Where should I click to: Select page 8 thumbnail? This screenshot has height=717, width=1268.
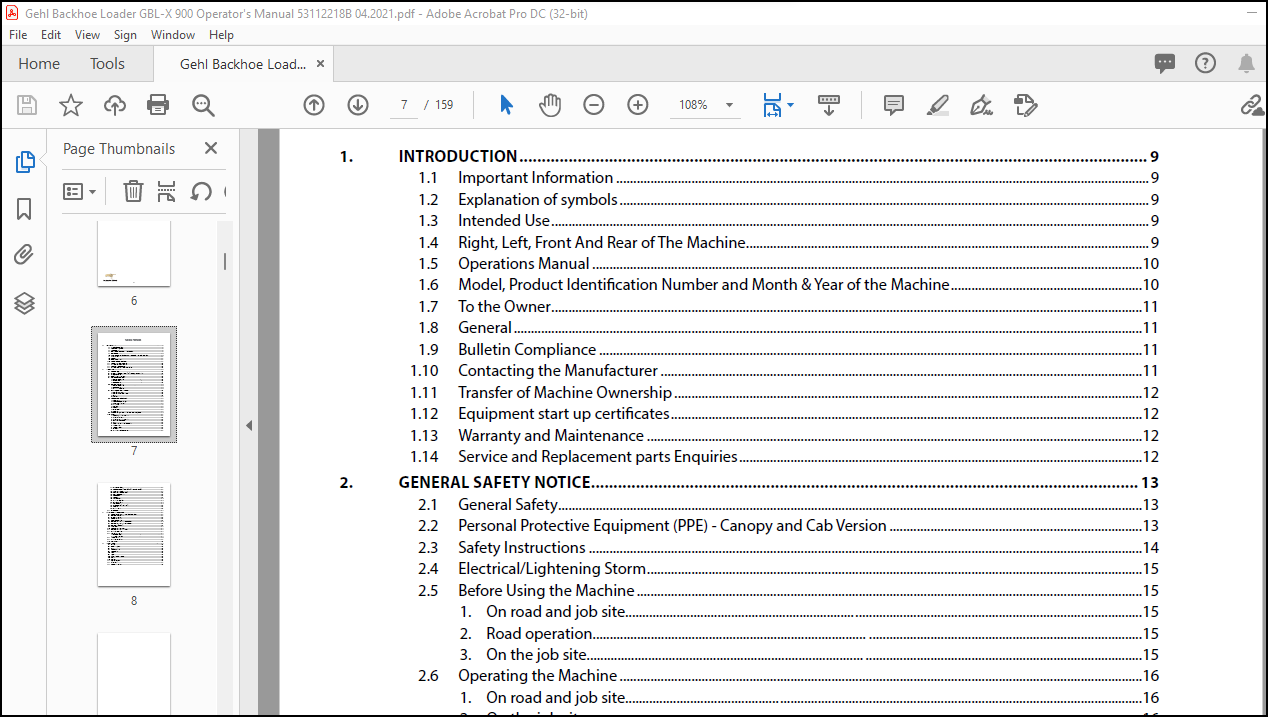click(134, 535)
